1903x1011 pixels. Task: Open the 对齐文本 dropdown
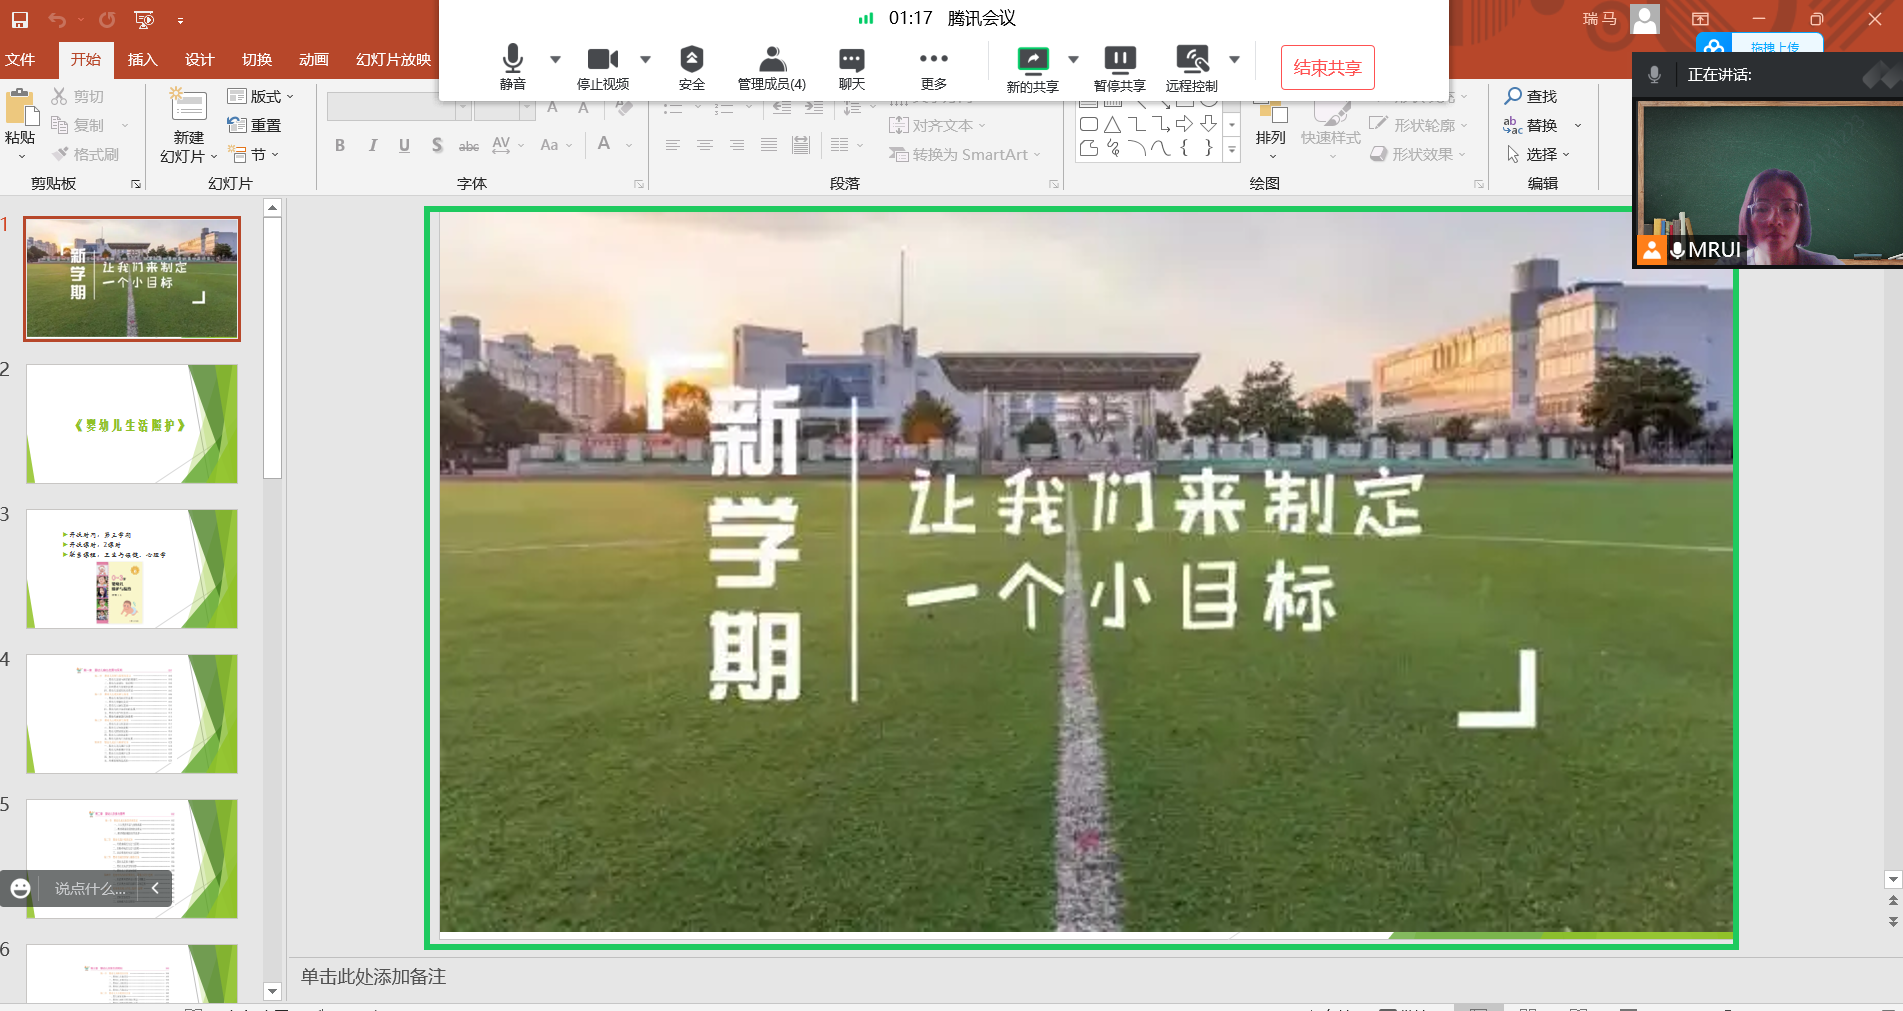938,125
